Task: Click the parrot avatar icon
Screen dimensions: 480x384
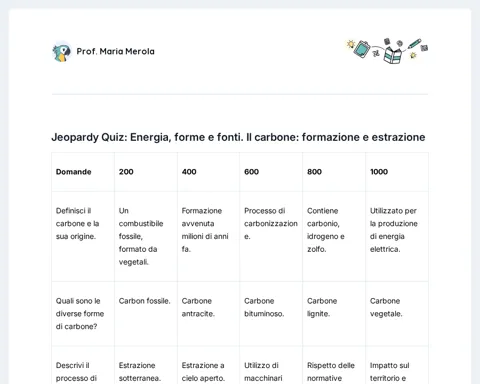Action: [x=62, y=52]
